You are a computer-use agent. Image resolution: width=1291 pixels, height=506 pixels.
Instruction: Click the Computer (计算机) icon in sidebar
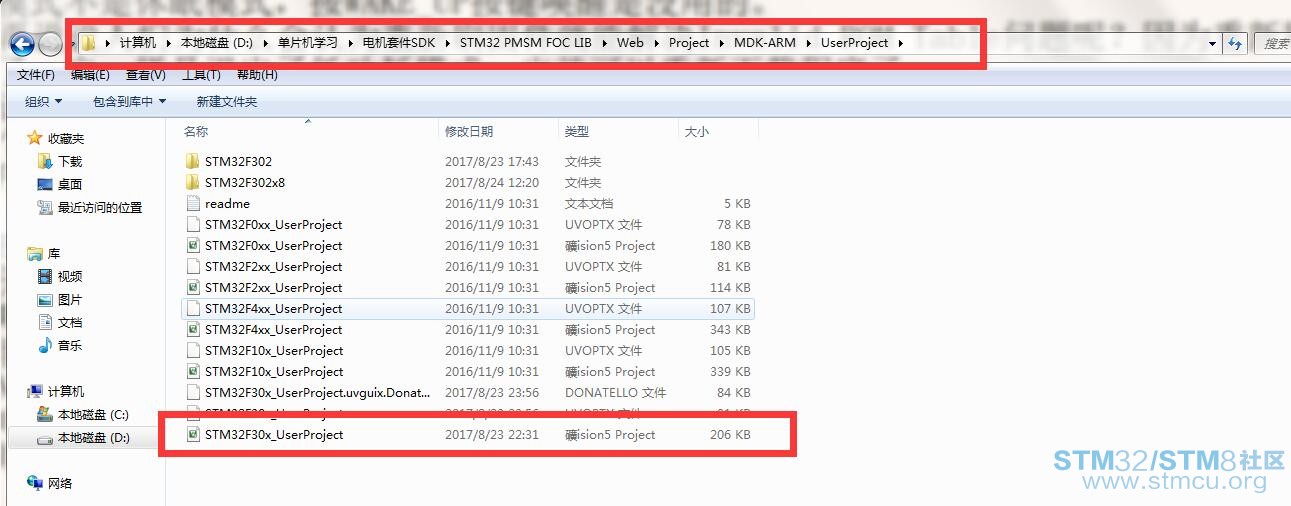(35, 391)
